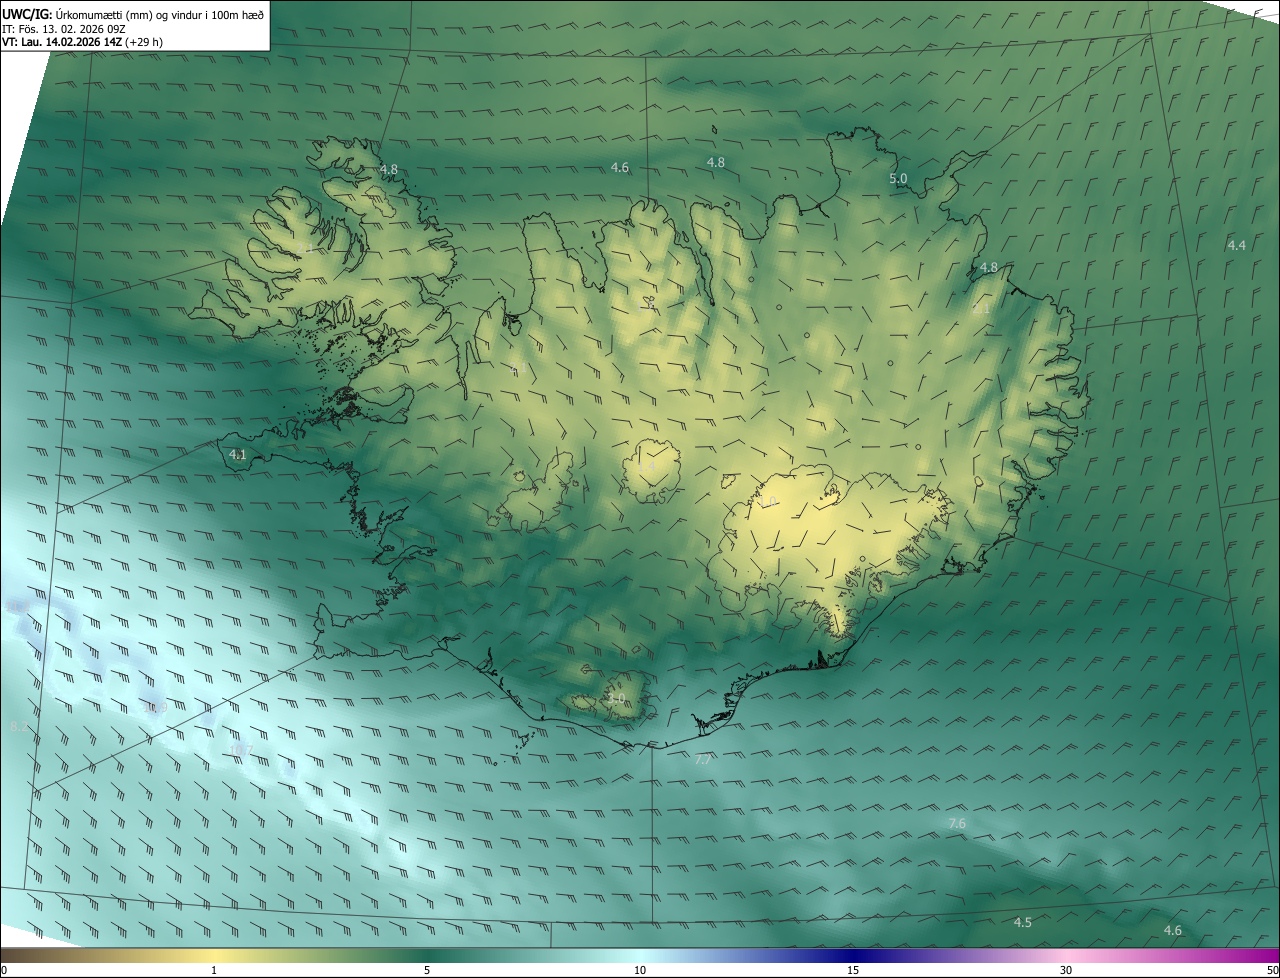Click the 10.7 value southwest of Iceland

point(241,750)
